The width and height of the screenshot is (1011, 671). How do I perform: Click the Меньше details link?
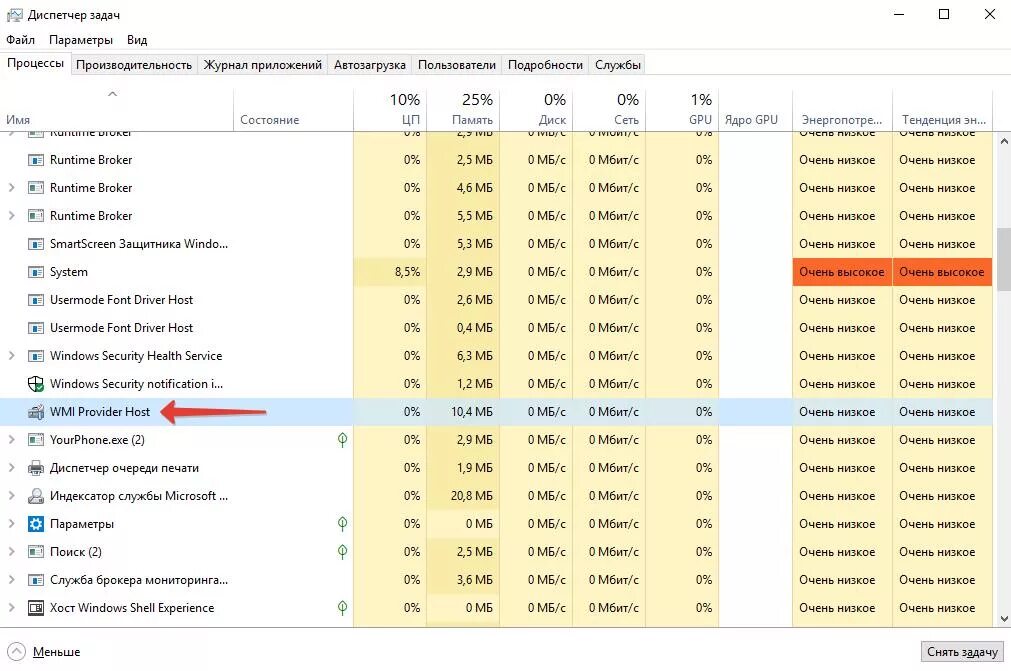coord(57,652)
